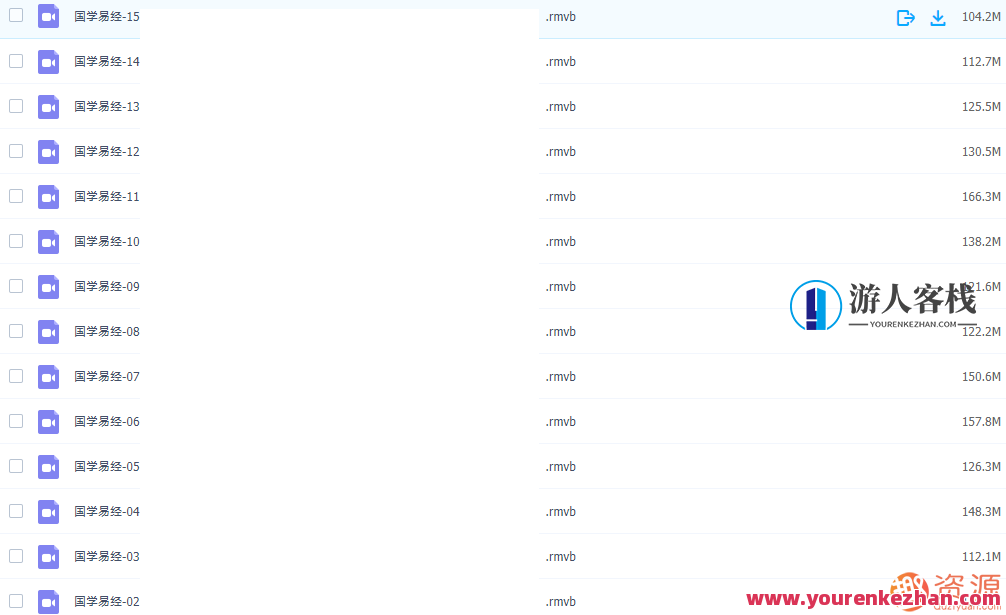Click the 国学易经-14 file name
1006x615 pixels.
coord(107,62)
